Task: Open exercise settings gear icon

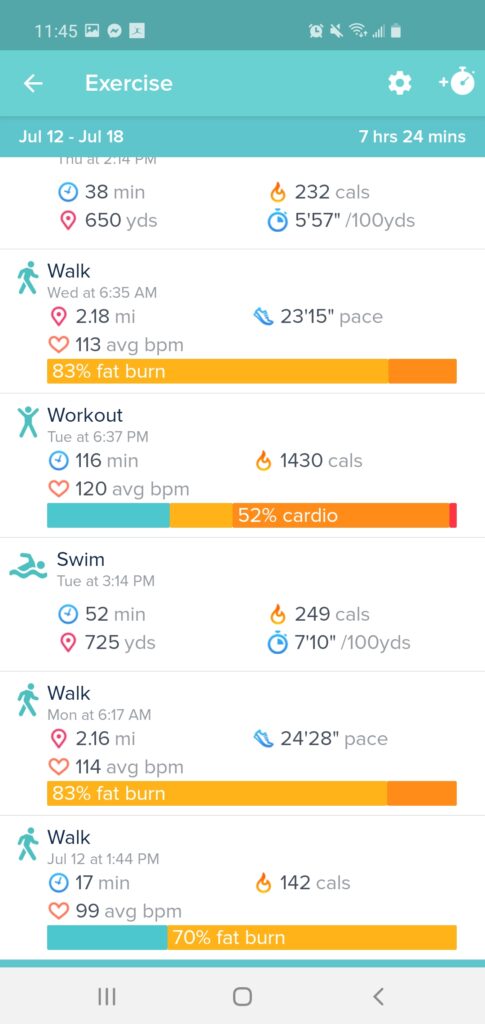Action: [399, 83]
